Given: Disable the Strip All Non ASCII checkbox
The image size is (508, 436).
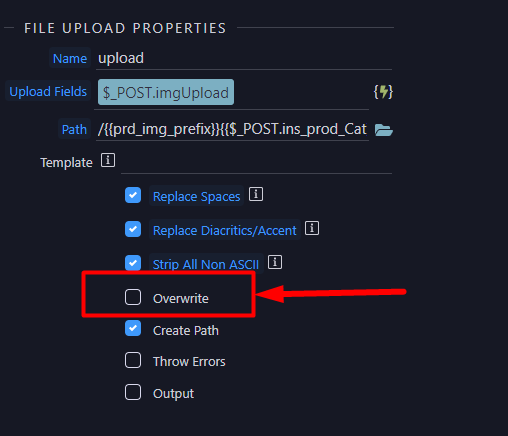Looking at the screenshot, I should pyautogui.click(x=133, y=263).
